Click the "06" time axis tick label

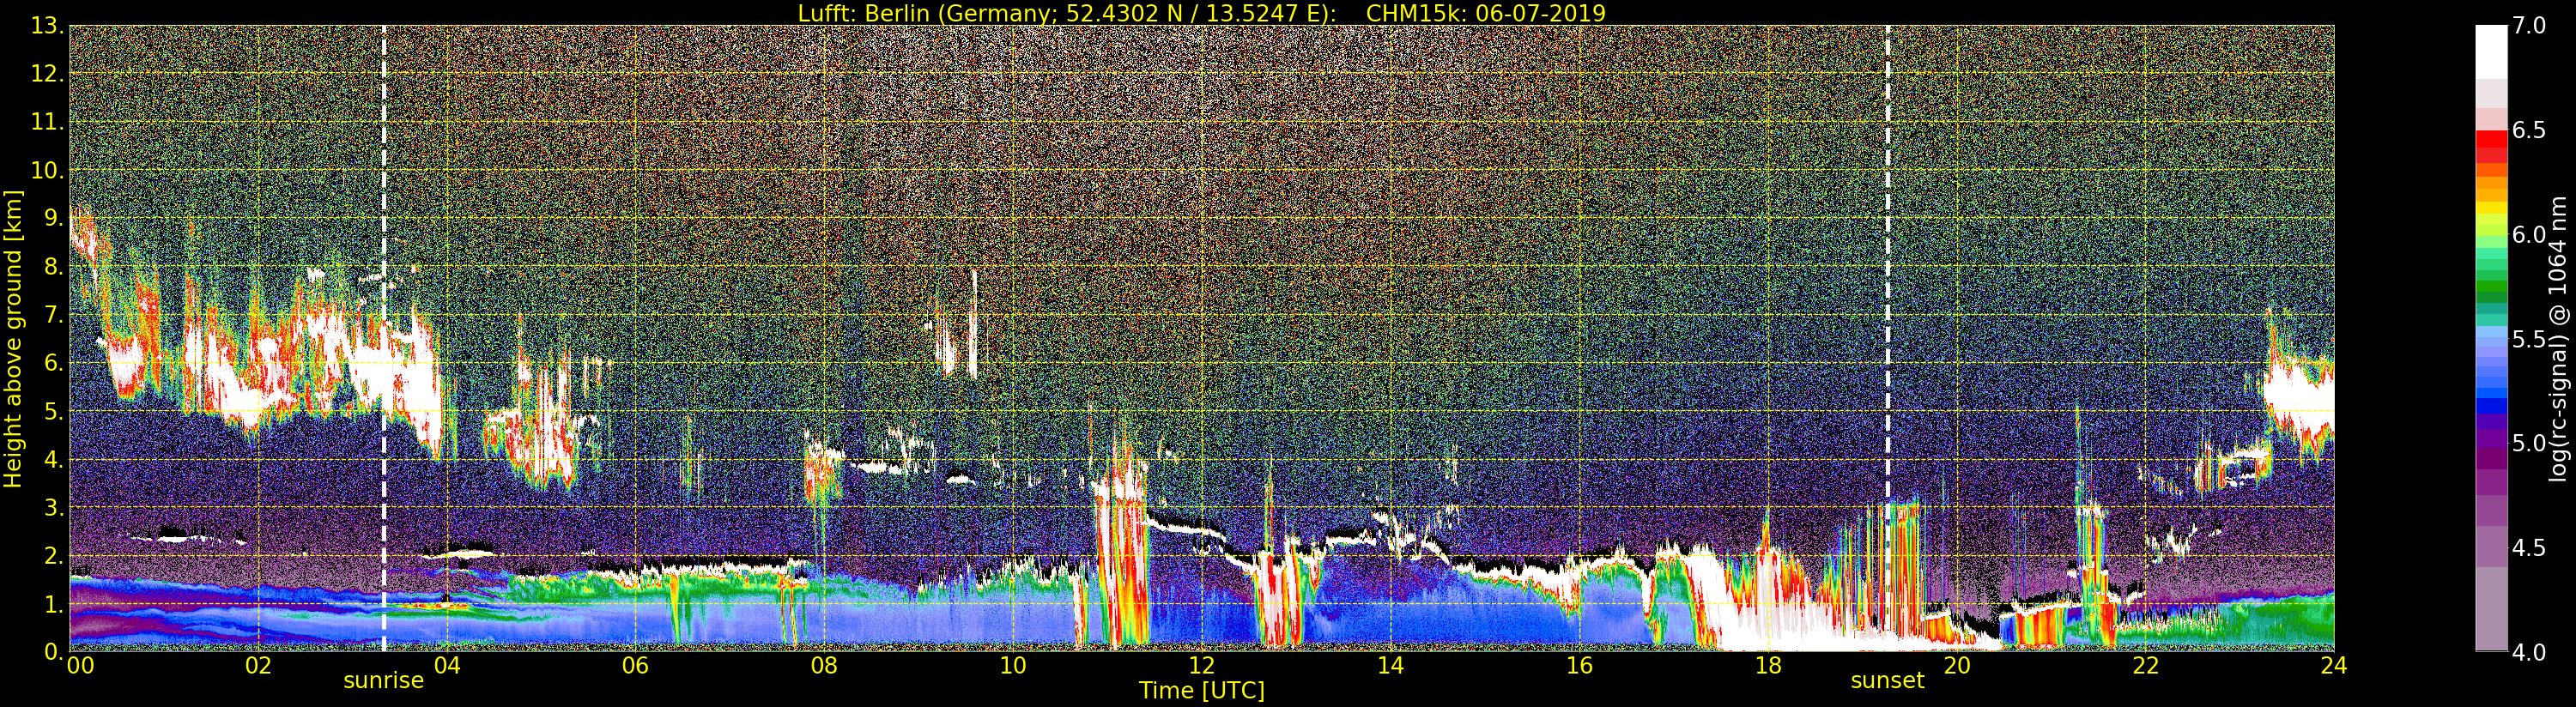point(635,666)
